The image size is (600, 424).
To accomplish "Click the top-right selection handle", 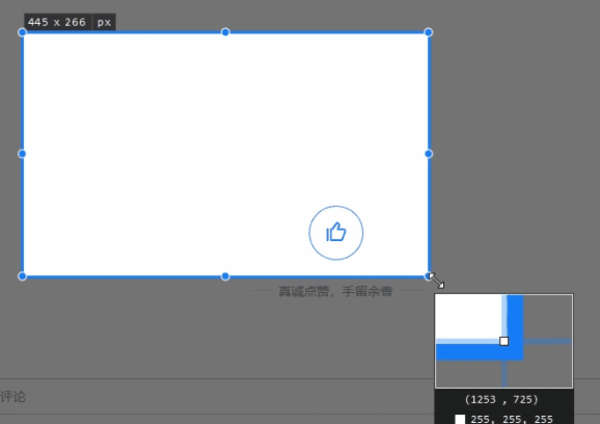I will 429,32.
